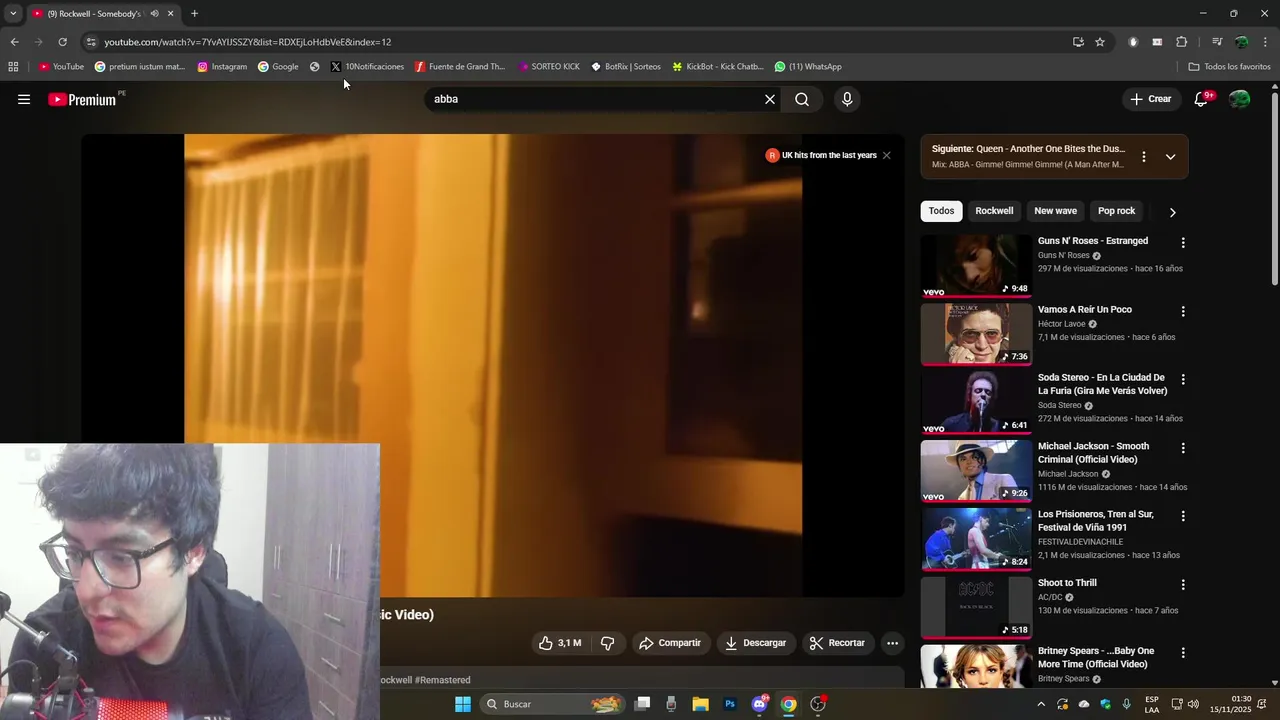Open the Extensions puzzle icon
The width and height of the screenshot is (1280, 720).
click(1182, 42)
